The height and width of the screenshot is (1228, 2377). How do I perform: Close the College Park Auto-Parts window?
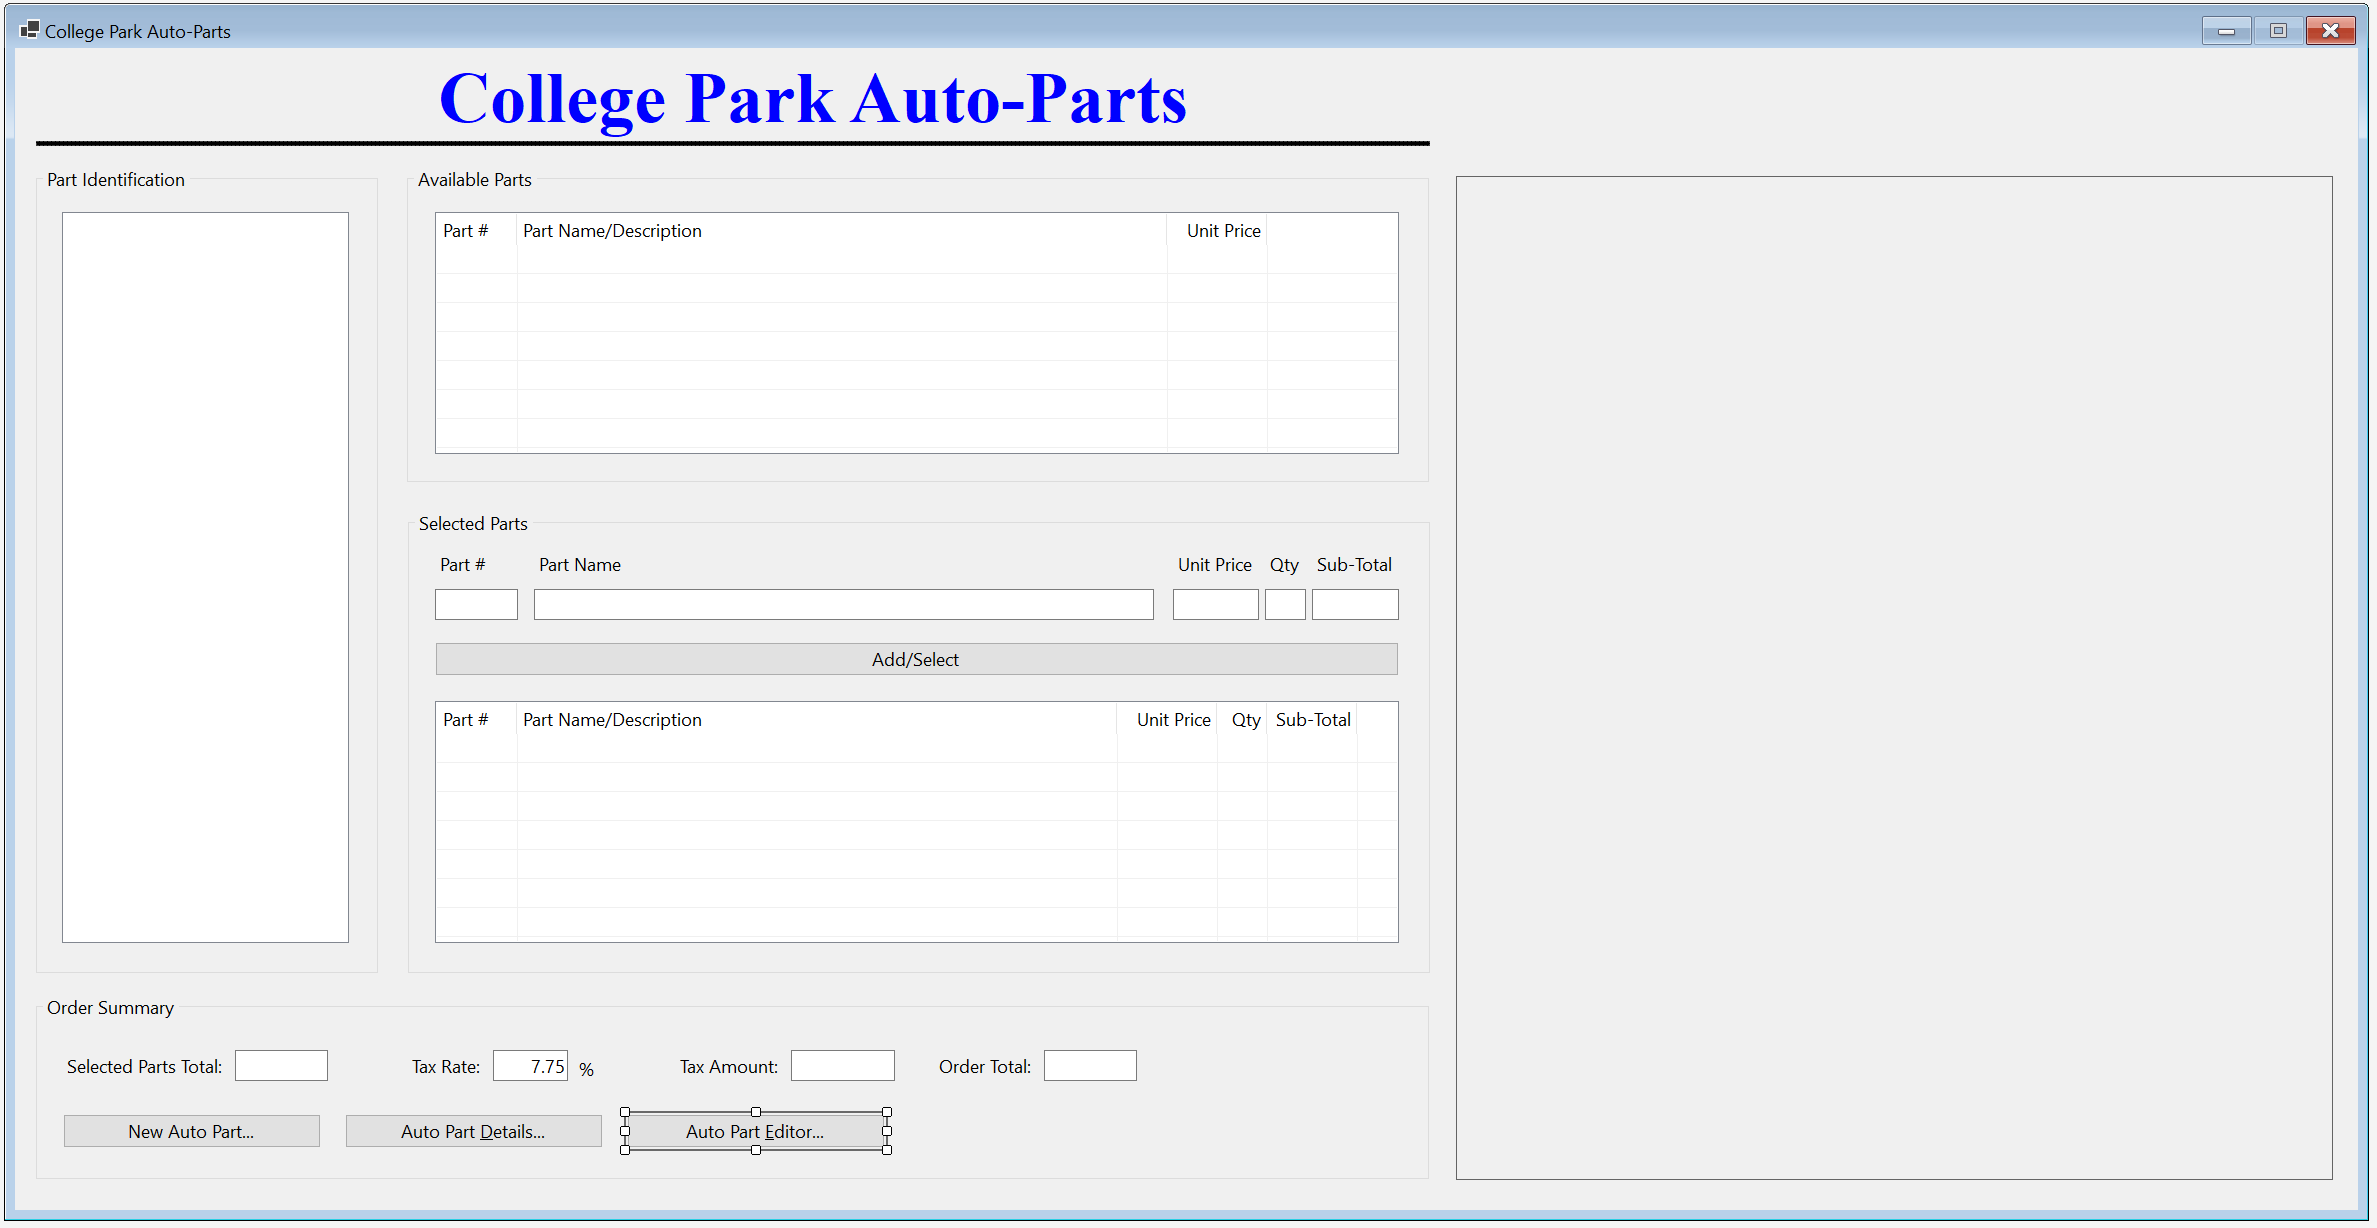[2331, 31]
